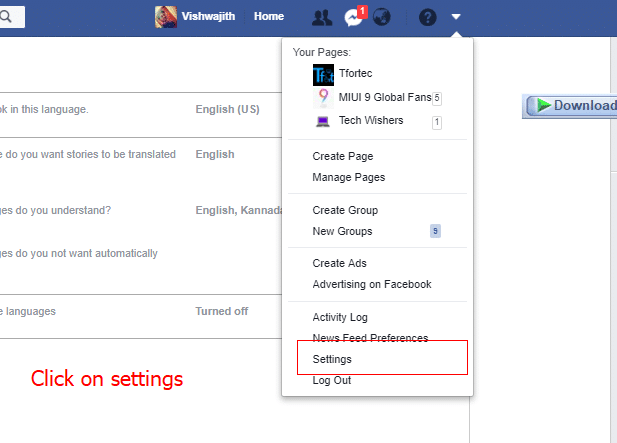Open the Tfortec page icon

click(x=323, y=75)
